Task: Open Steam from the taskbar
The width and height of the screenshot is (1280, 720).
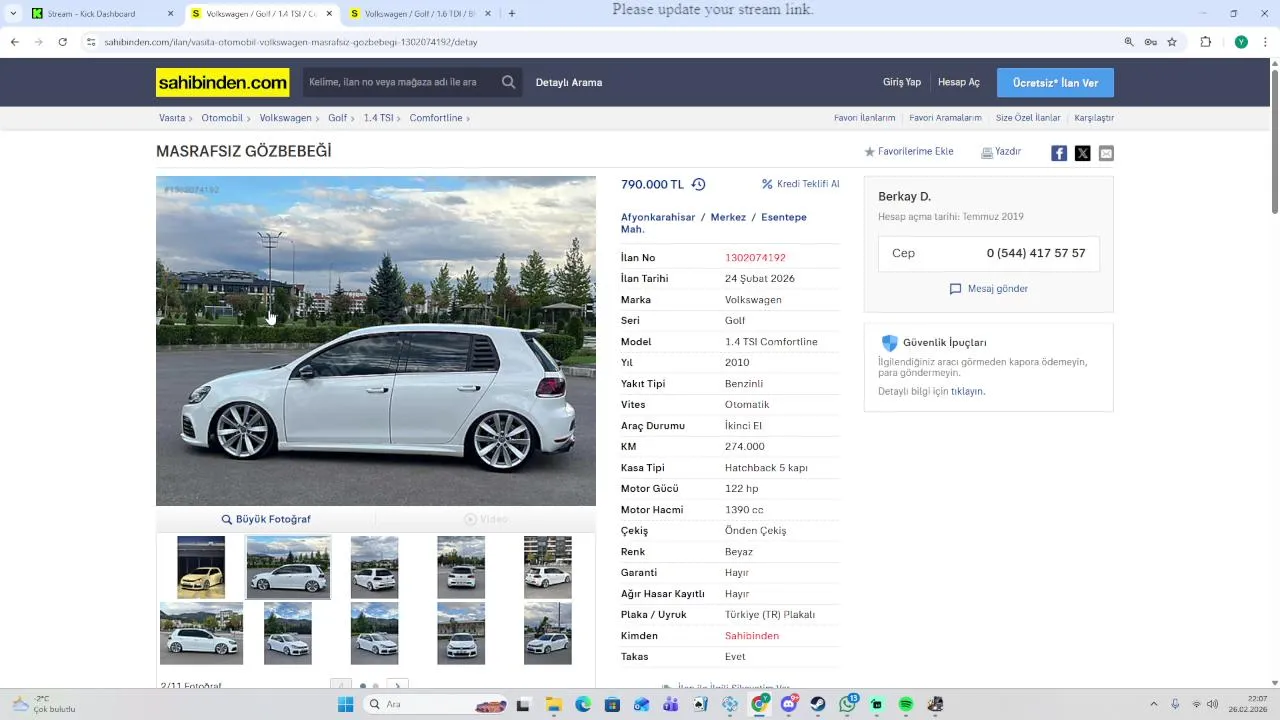Action: pyautogui.click(x=818, y=704)
